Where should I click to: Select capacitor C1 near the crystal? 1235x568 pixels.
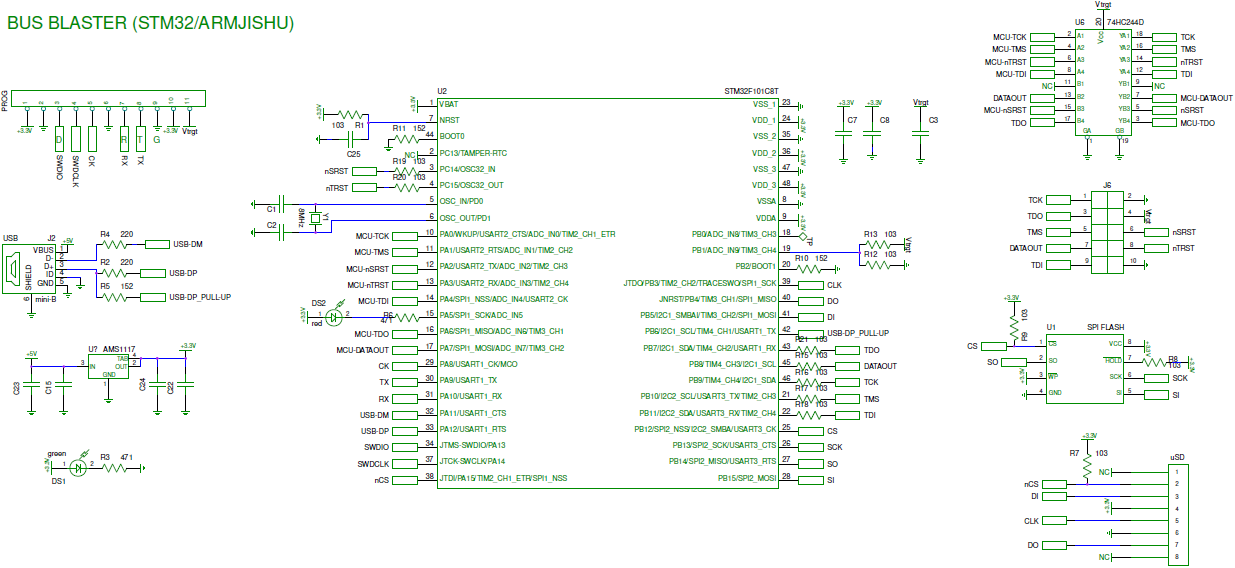click(x=283, y=202)
